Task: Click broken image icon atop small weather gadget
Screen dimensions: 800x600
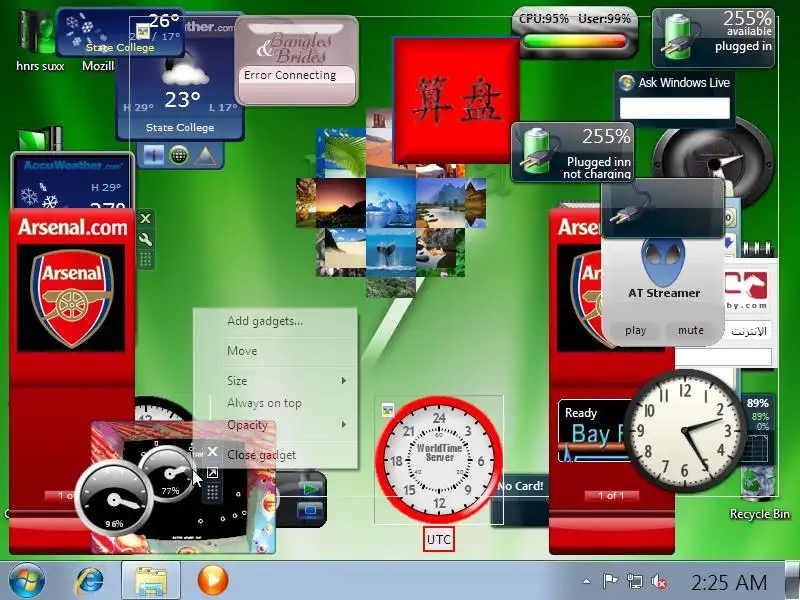Action: pos(143,32)
